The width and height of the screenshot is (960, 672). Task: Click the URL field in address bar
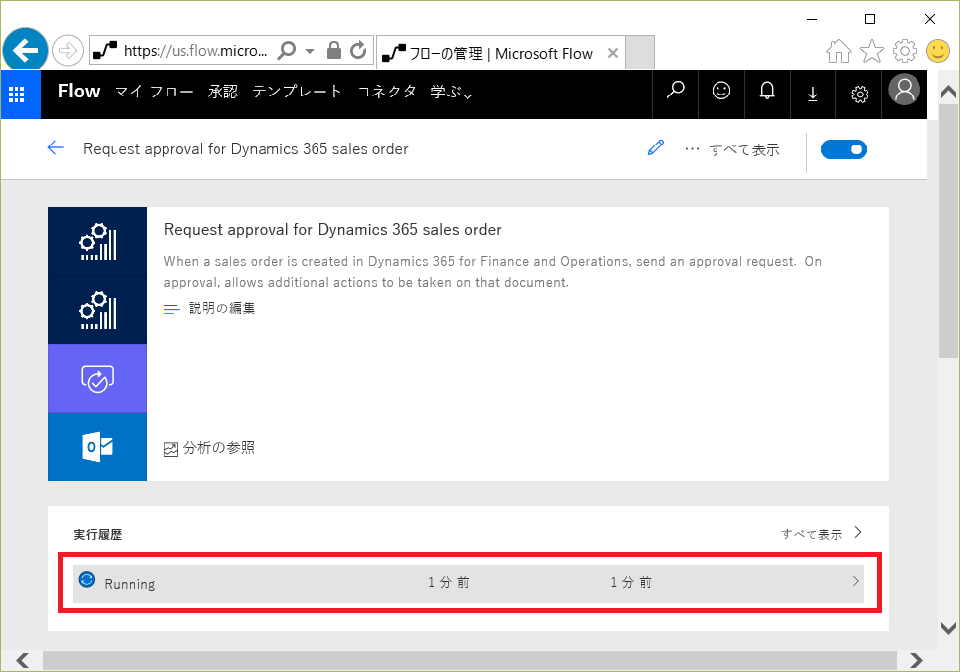click(195, 50)
